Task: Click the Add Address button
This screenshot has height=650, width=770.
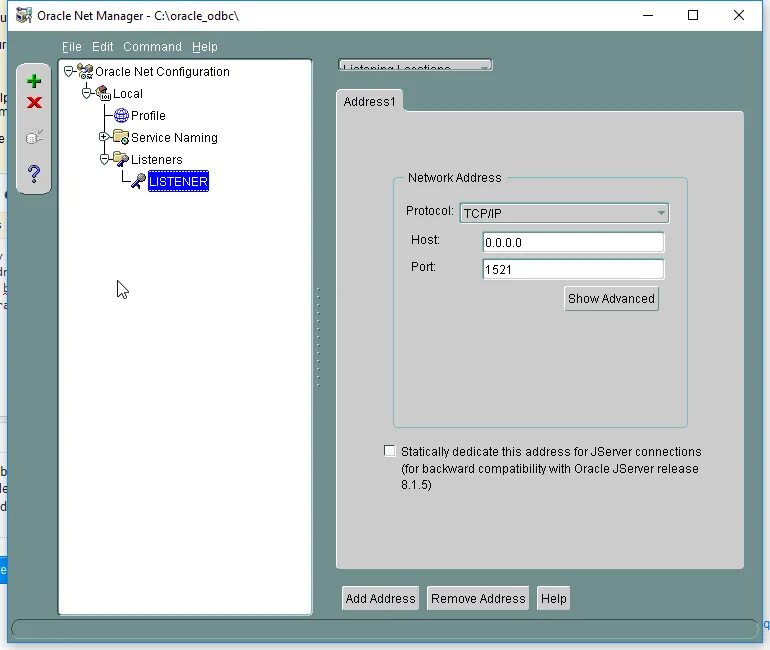Action: (x=380, y=598)
